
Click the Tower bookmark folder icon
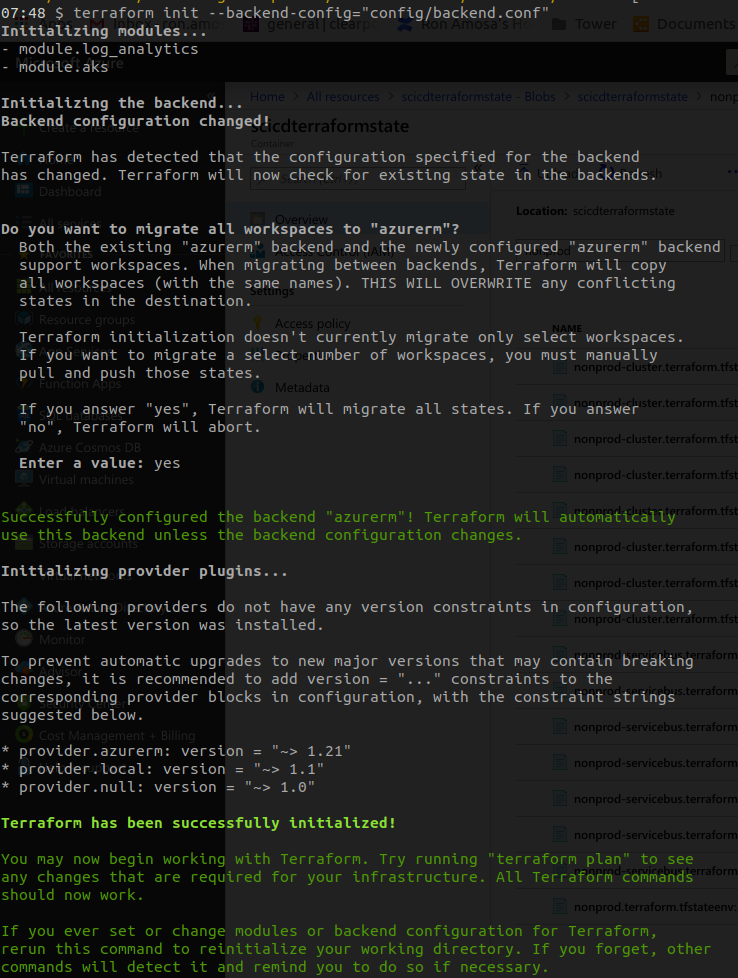(x=559, y=24)
